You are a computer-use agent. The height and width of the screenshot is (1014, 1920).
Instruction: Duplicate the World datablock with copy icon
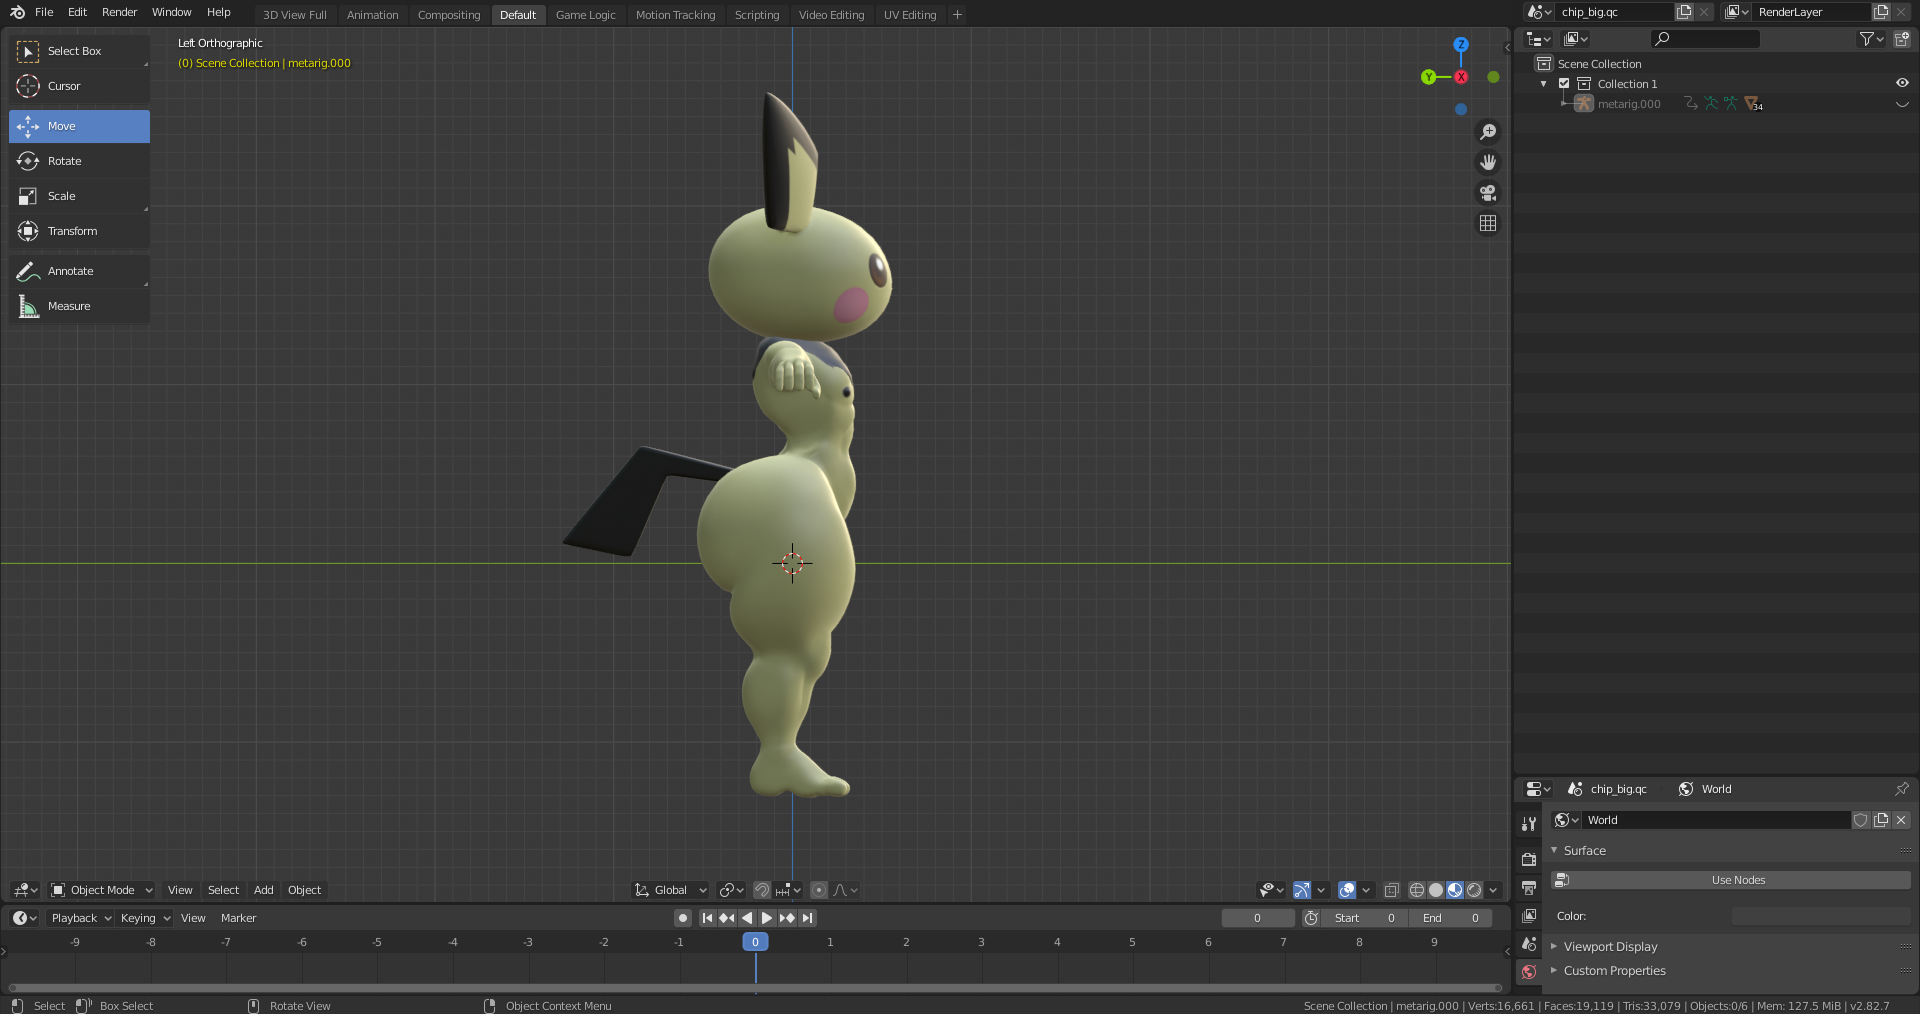click(1881, 820)
